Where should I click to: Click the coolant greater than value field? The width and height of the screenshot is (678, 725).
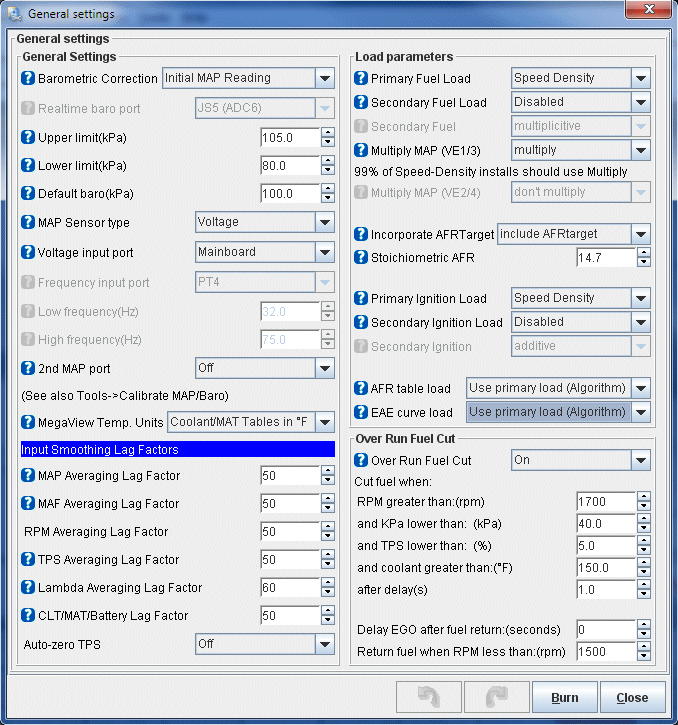[606, 568]
